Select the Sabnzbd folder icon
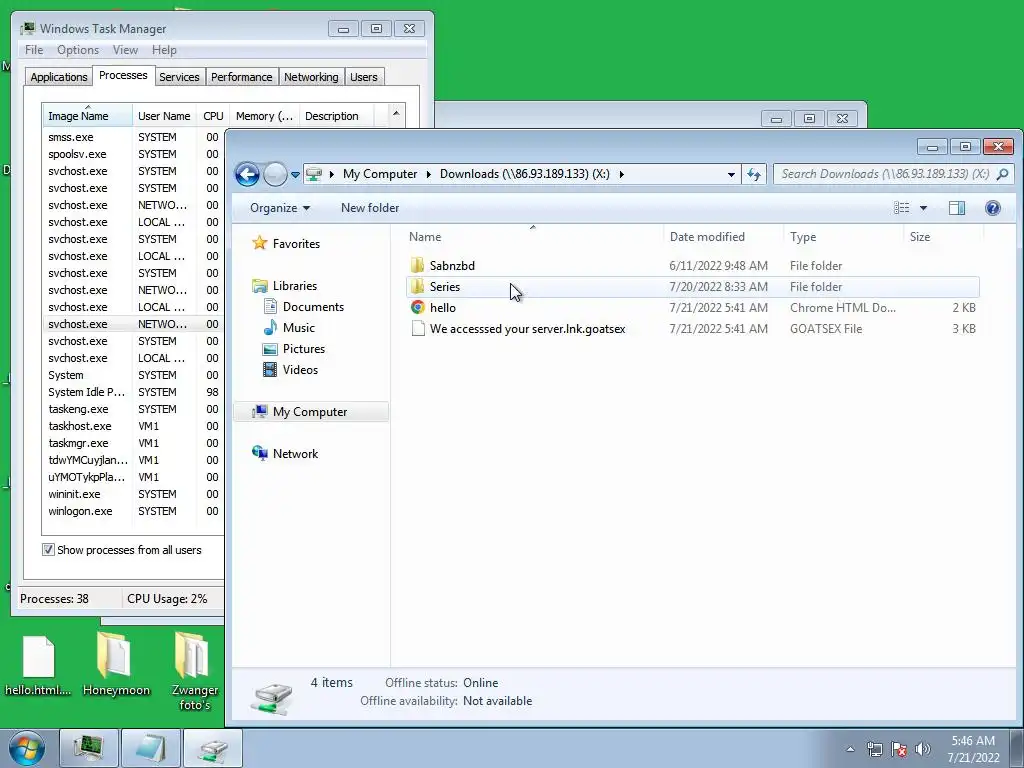The width and height of the screenshot is (1024, 768). (417, 265)
